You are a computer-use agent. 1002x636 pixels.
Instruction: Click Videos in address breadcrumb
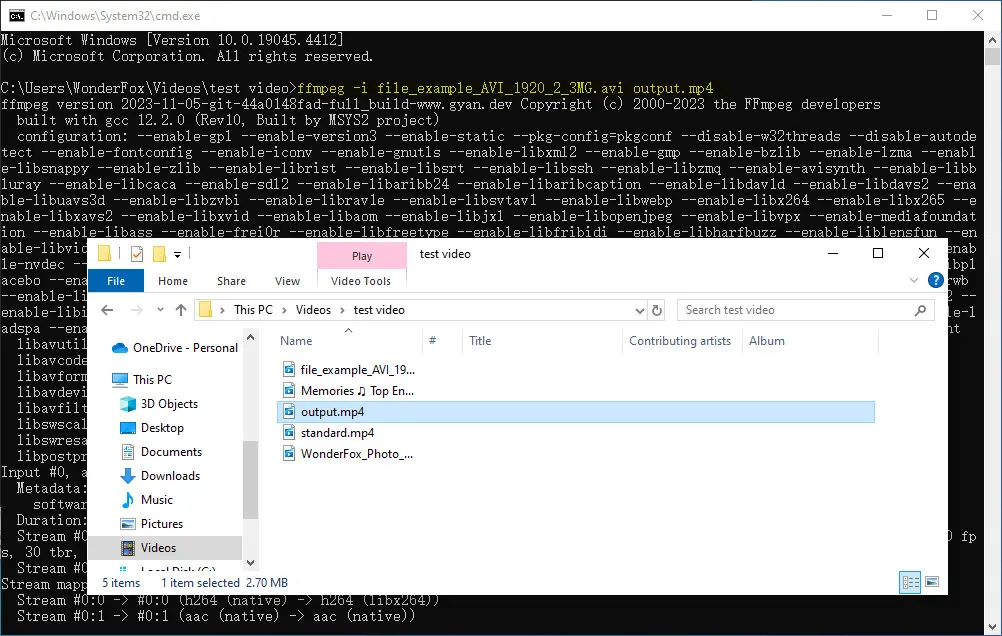click(313, 310)
